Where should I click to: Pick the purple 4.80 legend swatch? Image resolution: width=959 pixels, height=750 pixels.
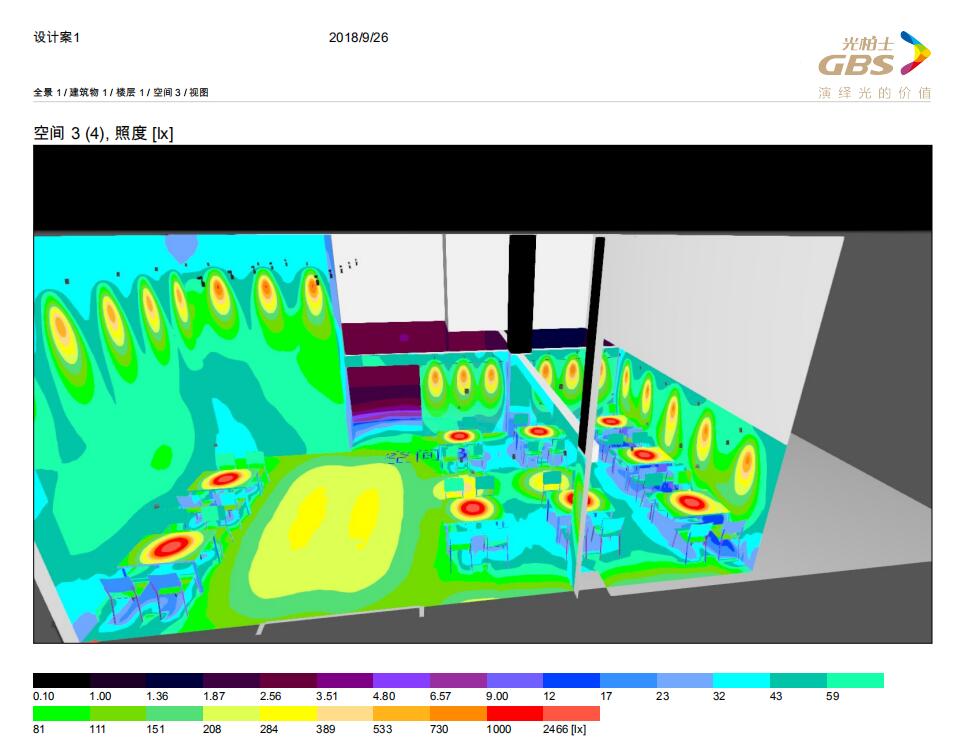pos(401,680)
